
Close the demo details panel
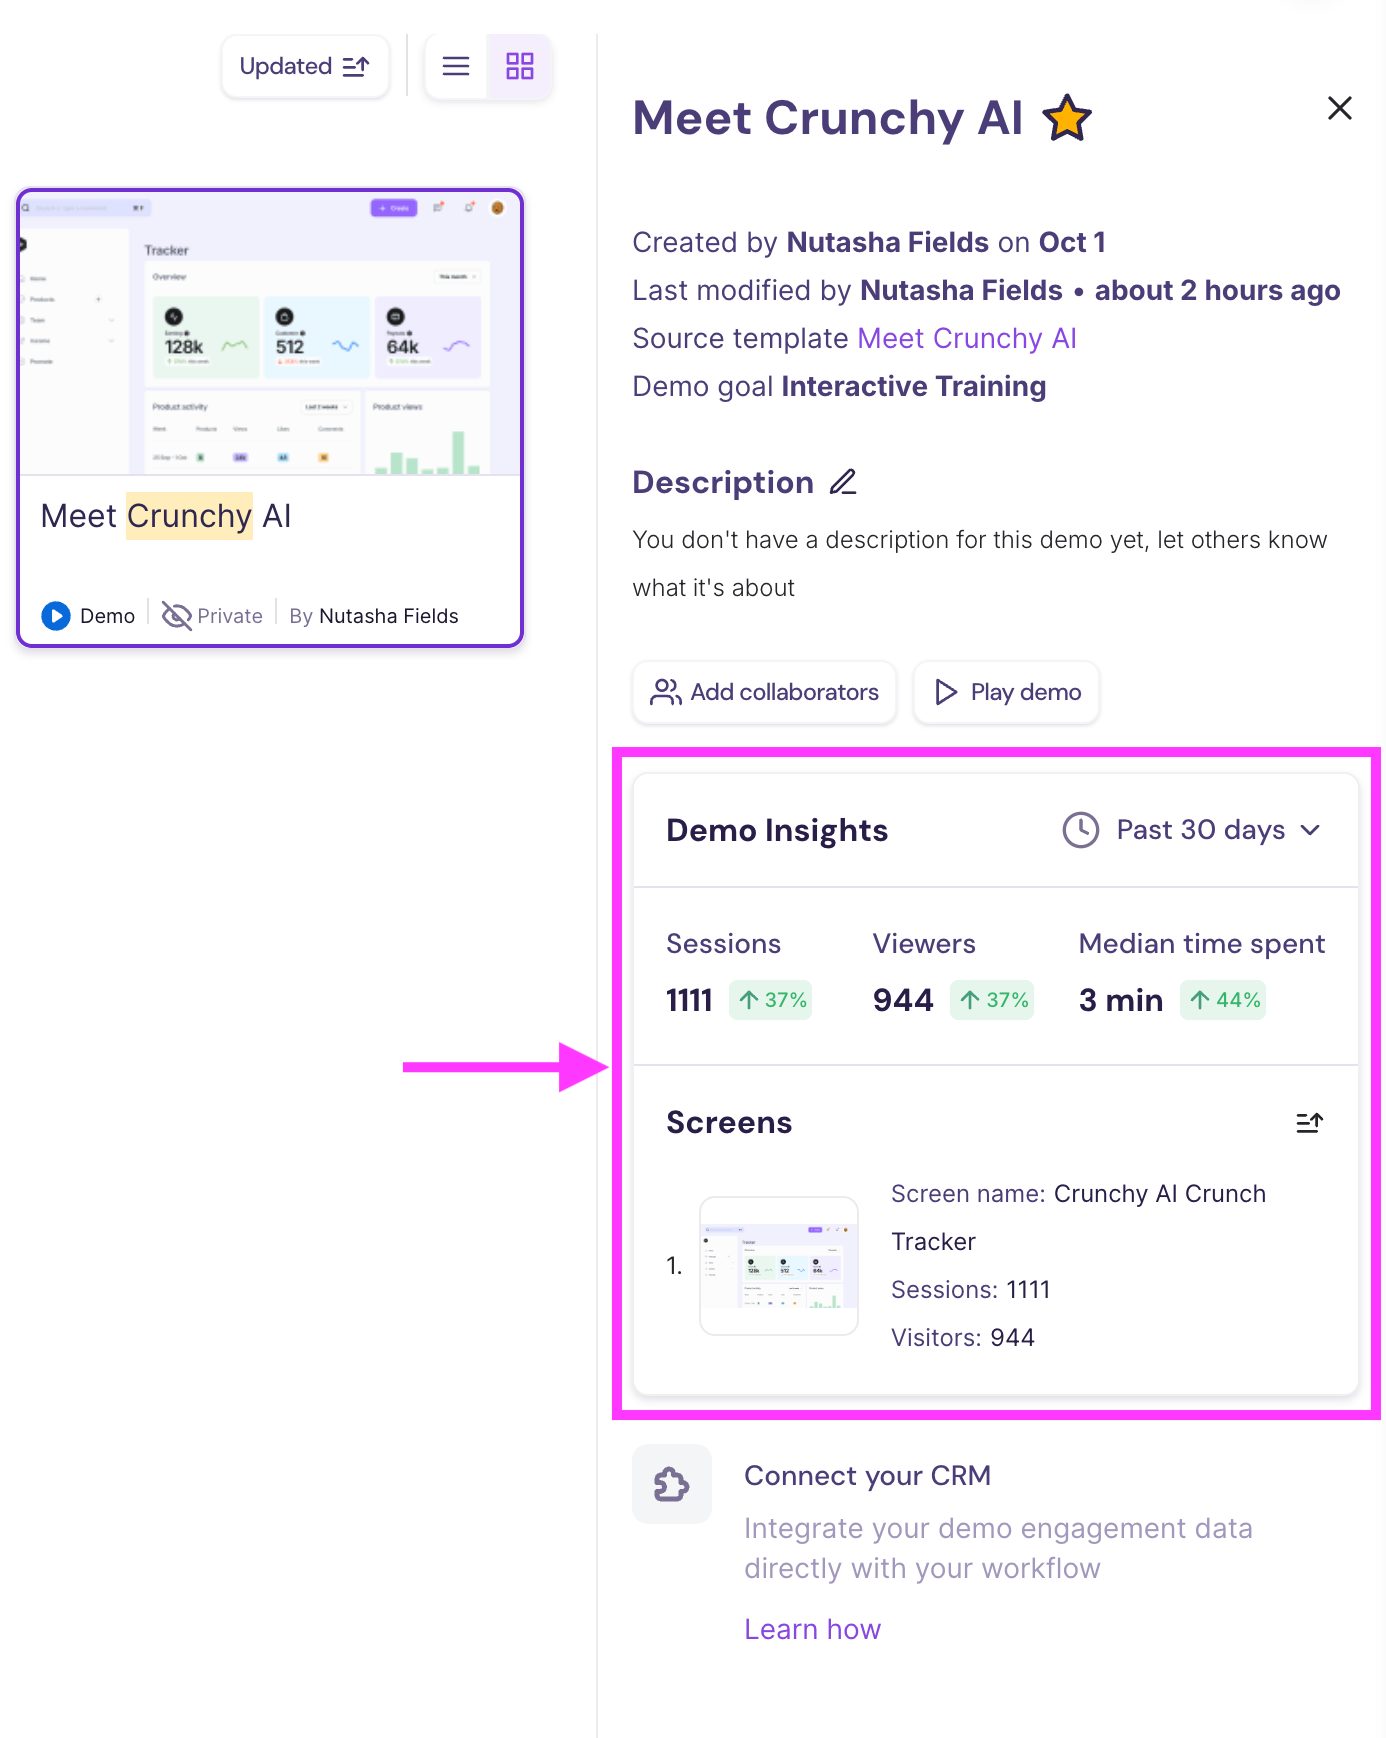coord(1339,108)
